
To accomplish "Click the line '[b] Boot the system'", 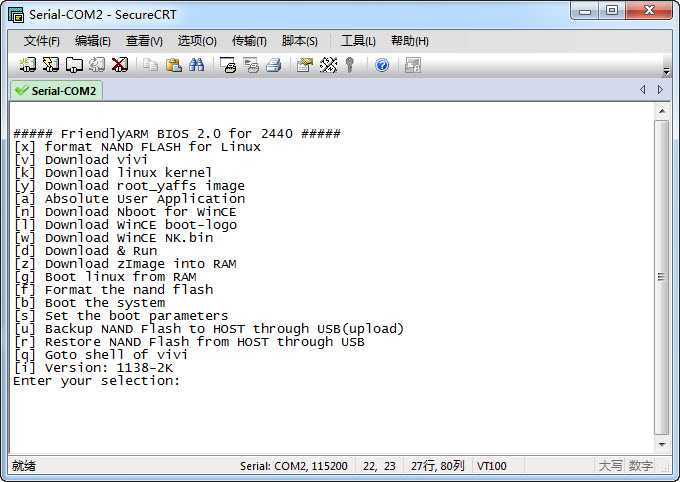I will tap(89, 303).
